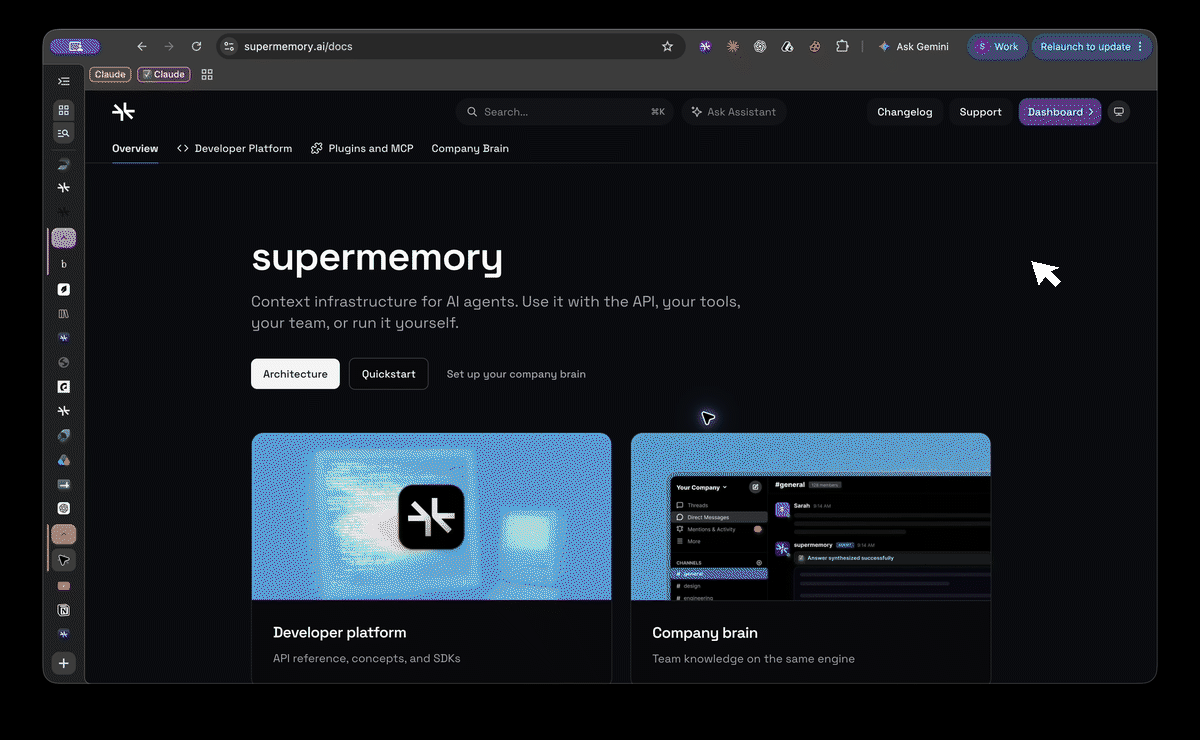Toggle the docs theme with the monitor icon
Viewport: 1200px width, 740px height.
(1119, 112)
